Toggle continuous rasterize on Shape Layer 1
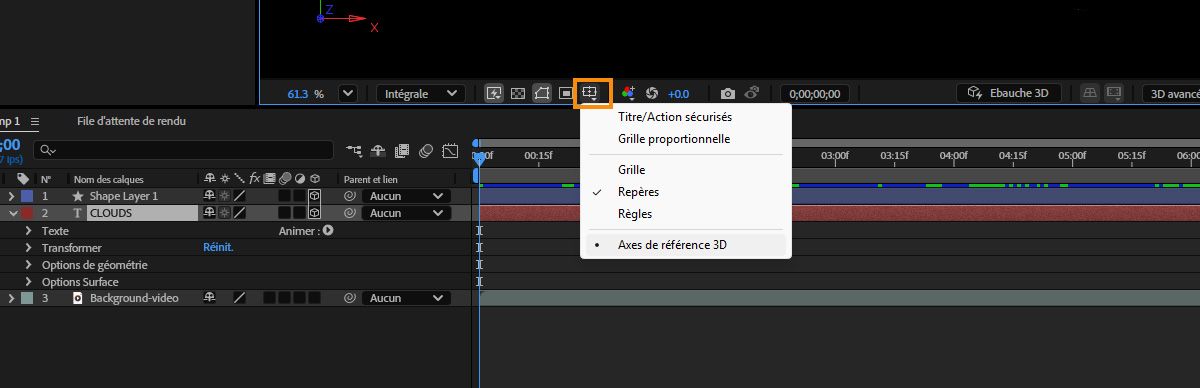The width and height of the screenshot is (1200, 388). point(224,196)
